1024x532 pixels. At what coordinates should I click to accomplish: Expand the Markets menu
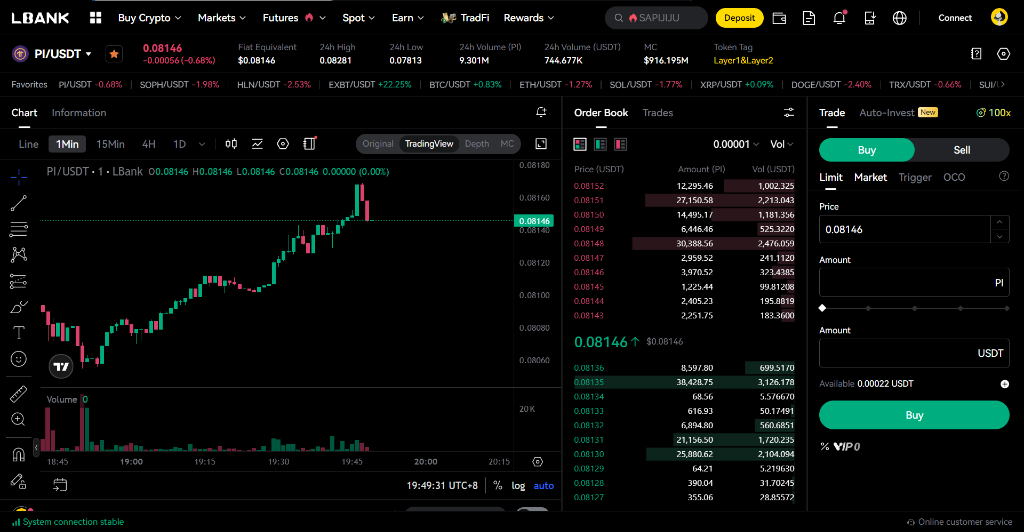[x=222, y=18]
